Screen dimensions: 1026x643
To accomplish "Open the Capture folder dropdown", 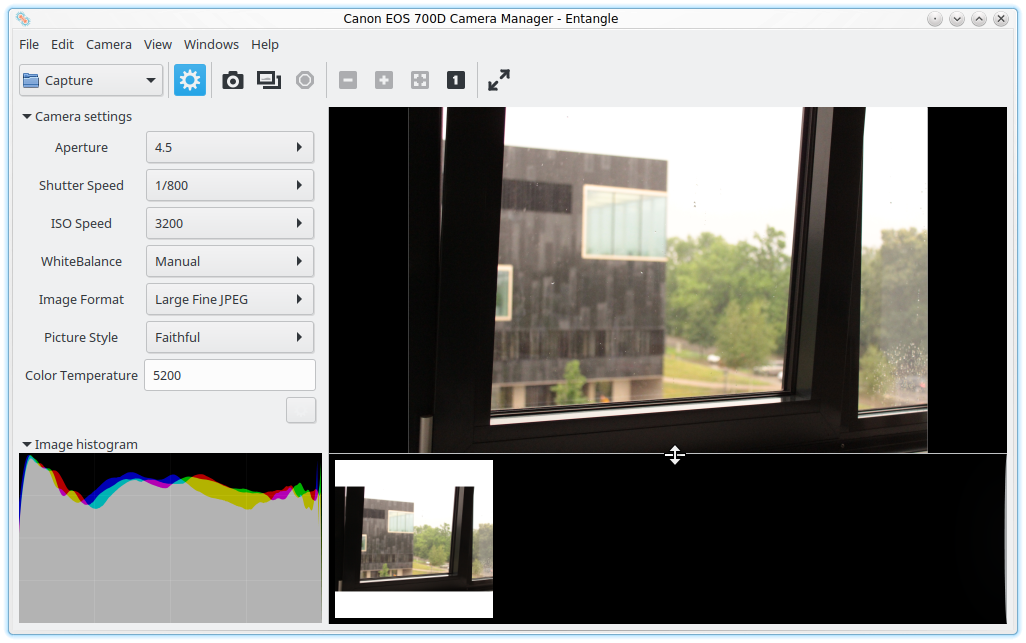I will [91, 81].
